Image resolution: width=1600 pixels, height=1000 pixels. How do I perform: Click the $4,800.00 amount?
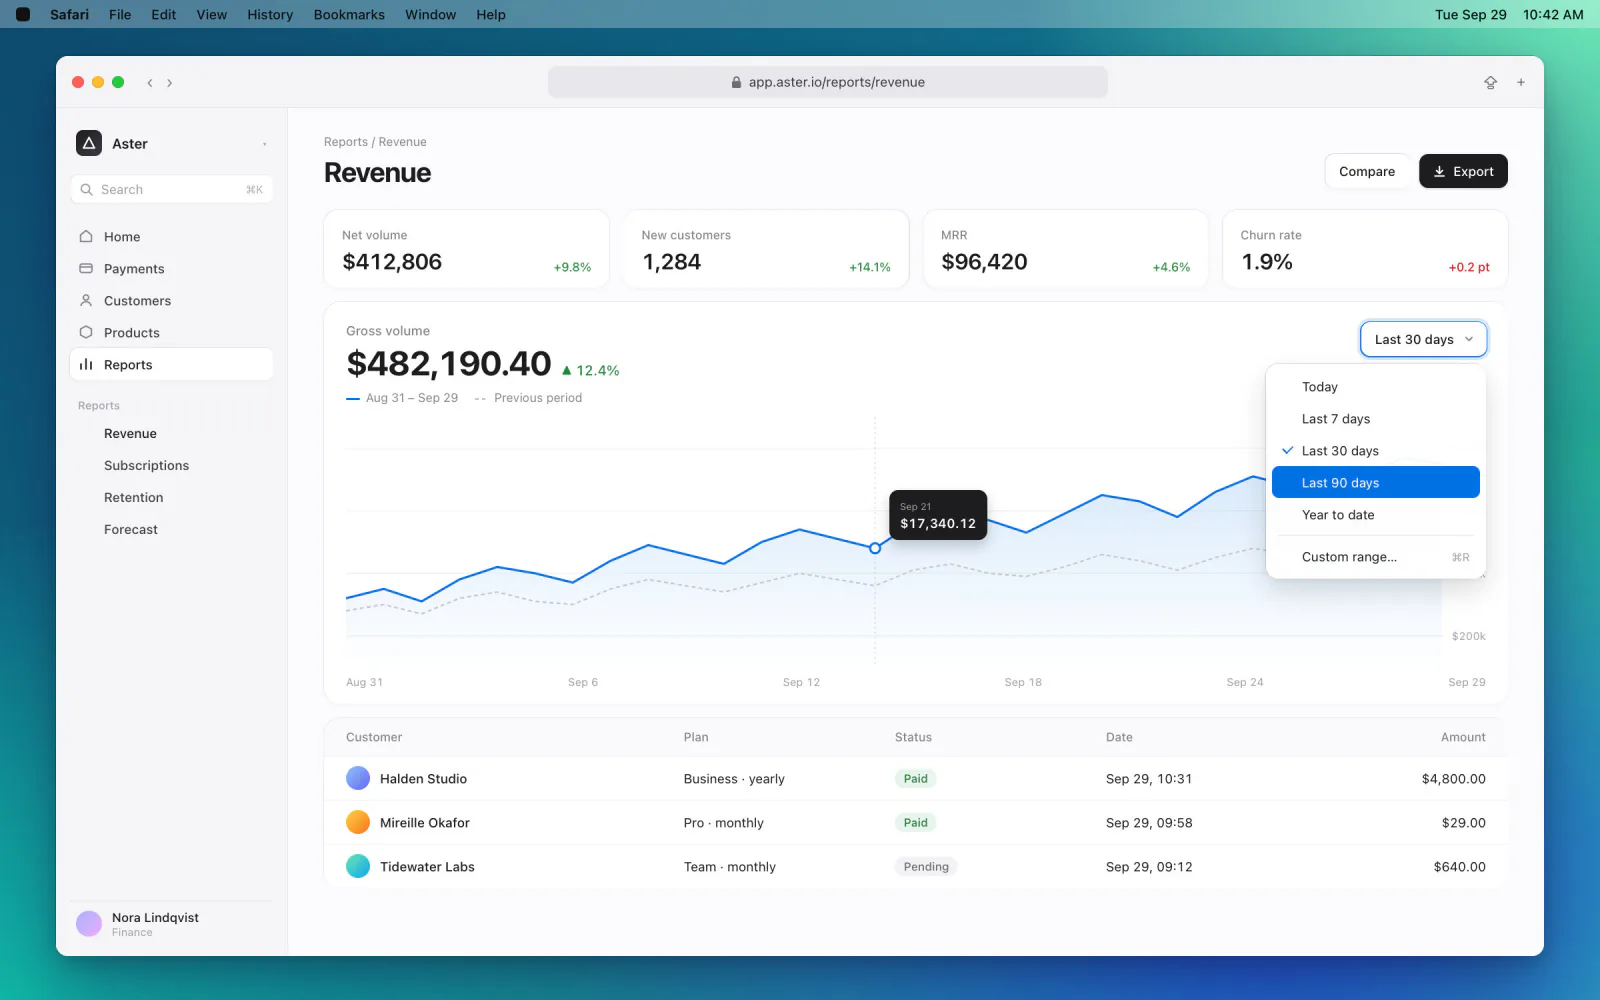point(1453,778)
